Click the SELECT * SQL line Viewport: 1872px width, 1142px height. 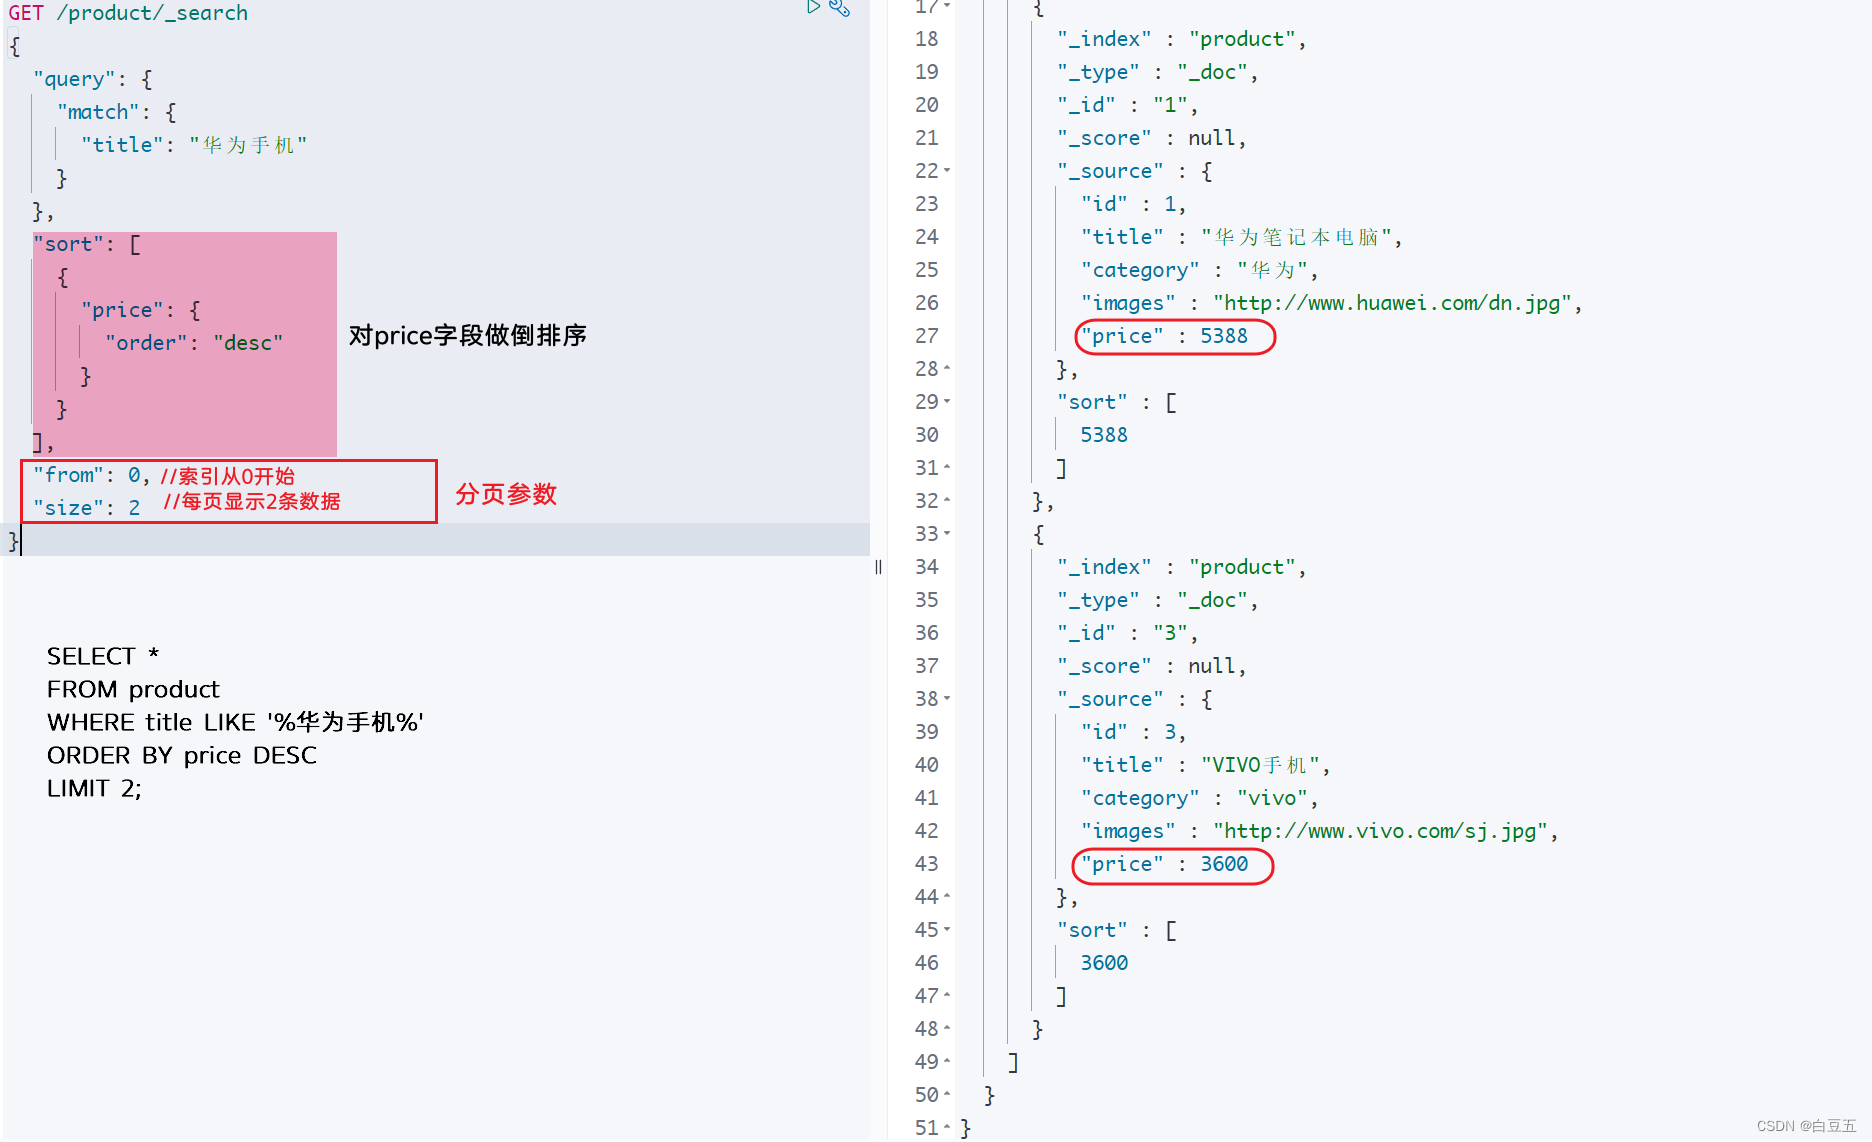[103, 656]
